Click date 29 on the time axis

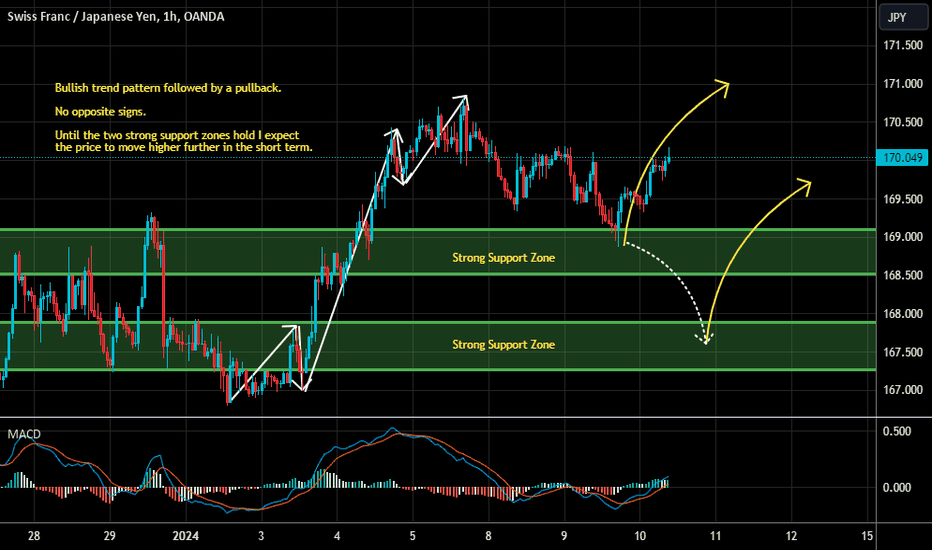(109, 536)
